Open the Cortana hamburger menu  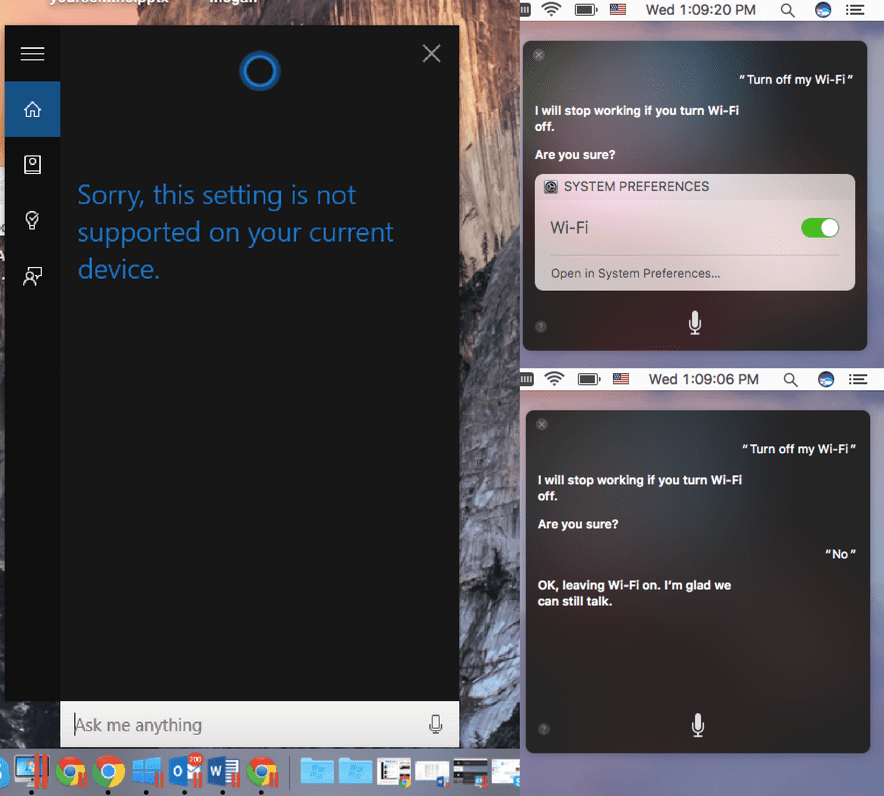[32, 54]
